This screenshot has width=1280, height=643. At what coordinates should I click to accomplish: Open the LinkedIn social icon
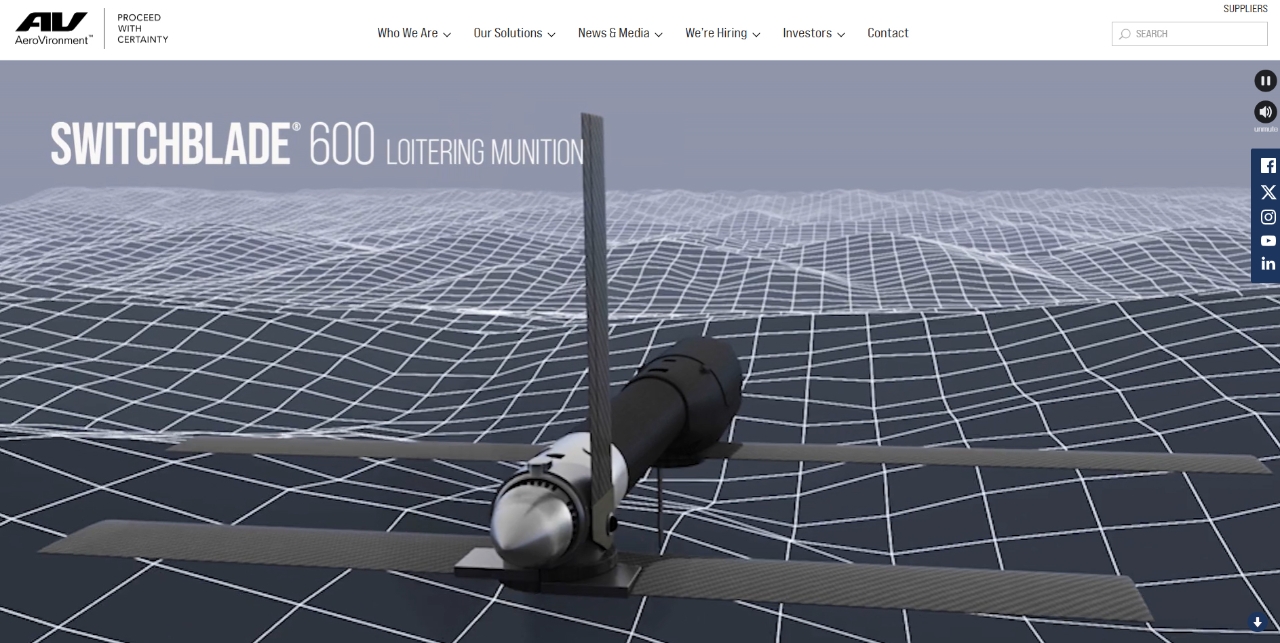[1268, 264]
